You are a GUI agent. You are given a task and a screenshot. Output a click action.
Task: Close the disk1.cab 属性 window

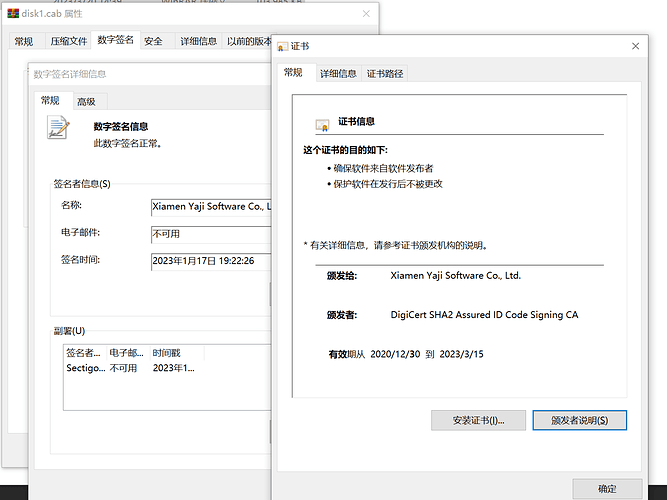[366, 14]
